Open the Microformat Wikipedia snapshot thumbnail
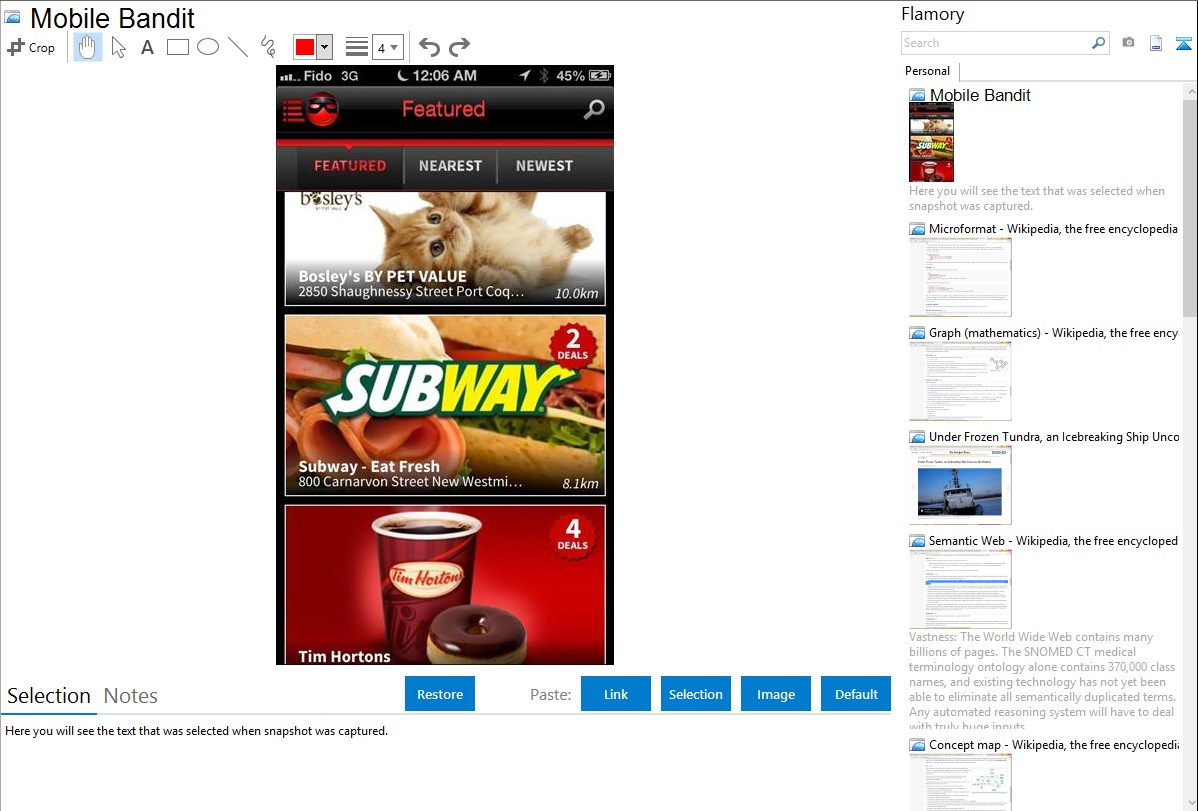 [x=960, y=277]
